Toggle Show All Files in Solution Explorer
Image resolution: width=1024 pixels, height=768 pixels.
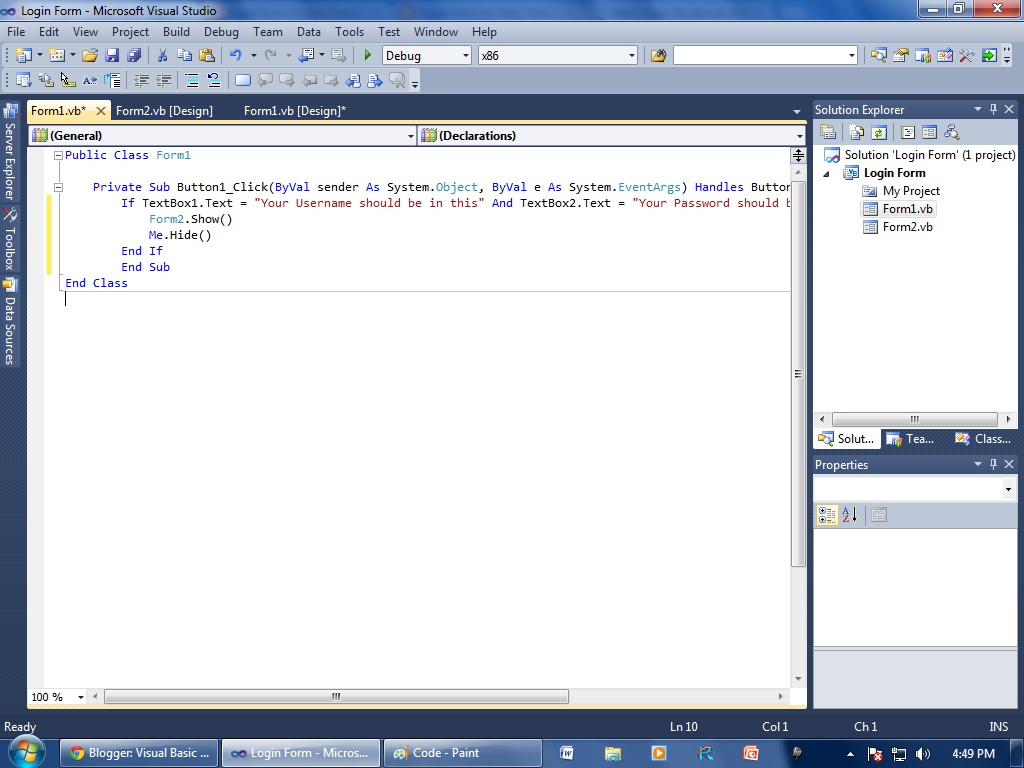point(856,131)
